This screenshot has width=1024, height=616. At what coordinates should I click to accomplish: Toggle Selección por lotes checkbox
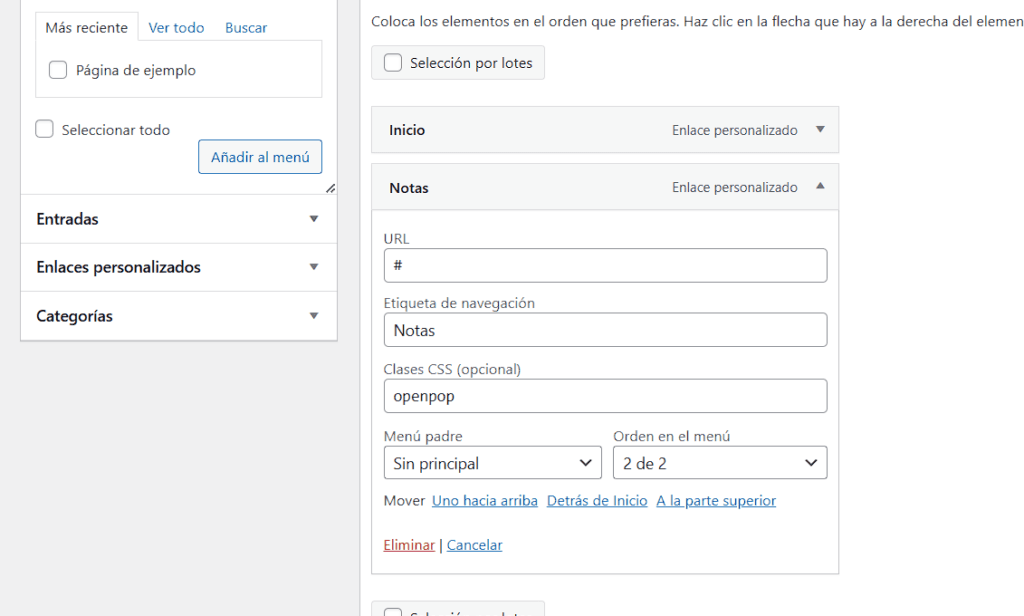(393, 63)
